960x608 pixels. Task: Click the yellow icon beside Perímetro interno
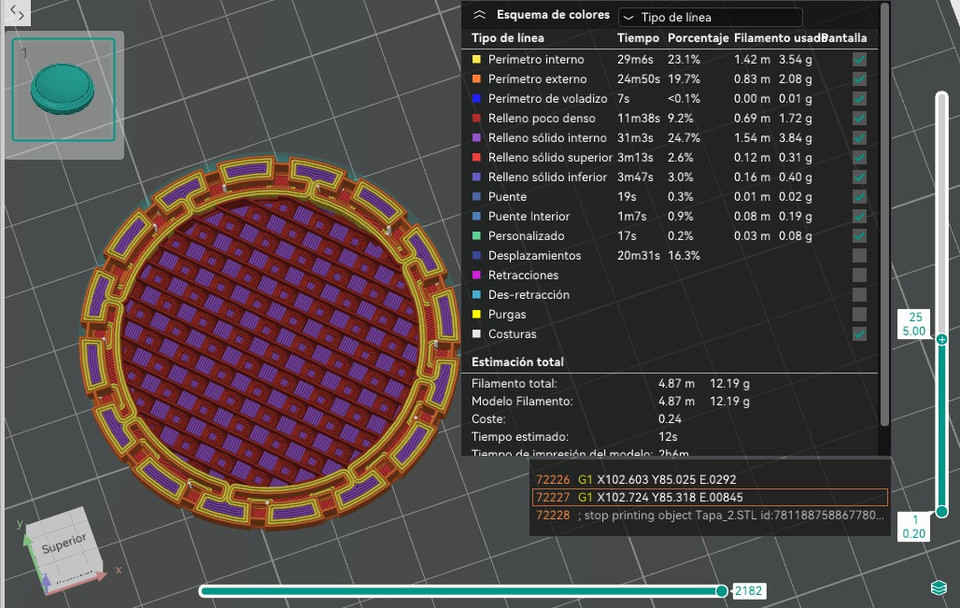point(477,59)
